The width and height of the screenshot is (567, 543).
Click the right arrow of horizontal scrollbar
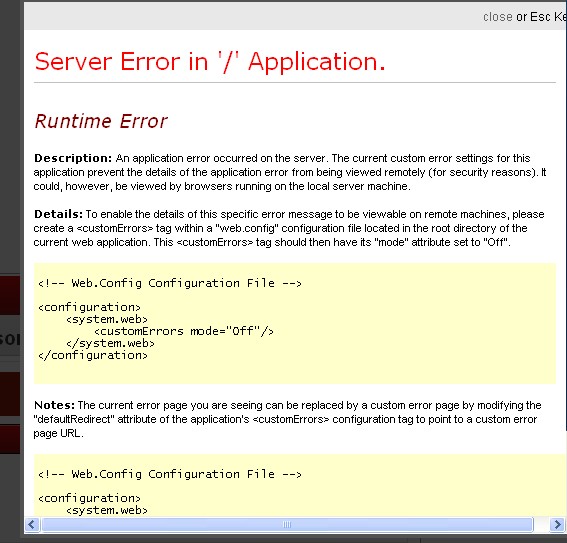pos(557,524)
